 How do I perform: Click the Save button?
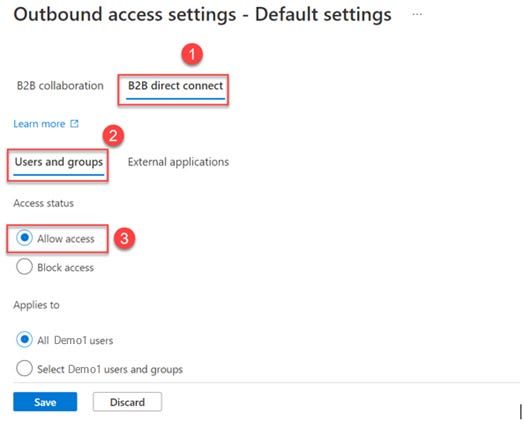[x=45, y=402]
